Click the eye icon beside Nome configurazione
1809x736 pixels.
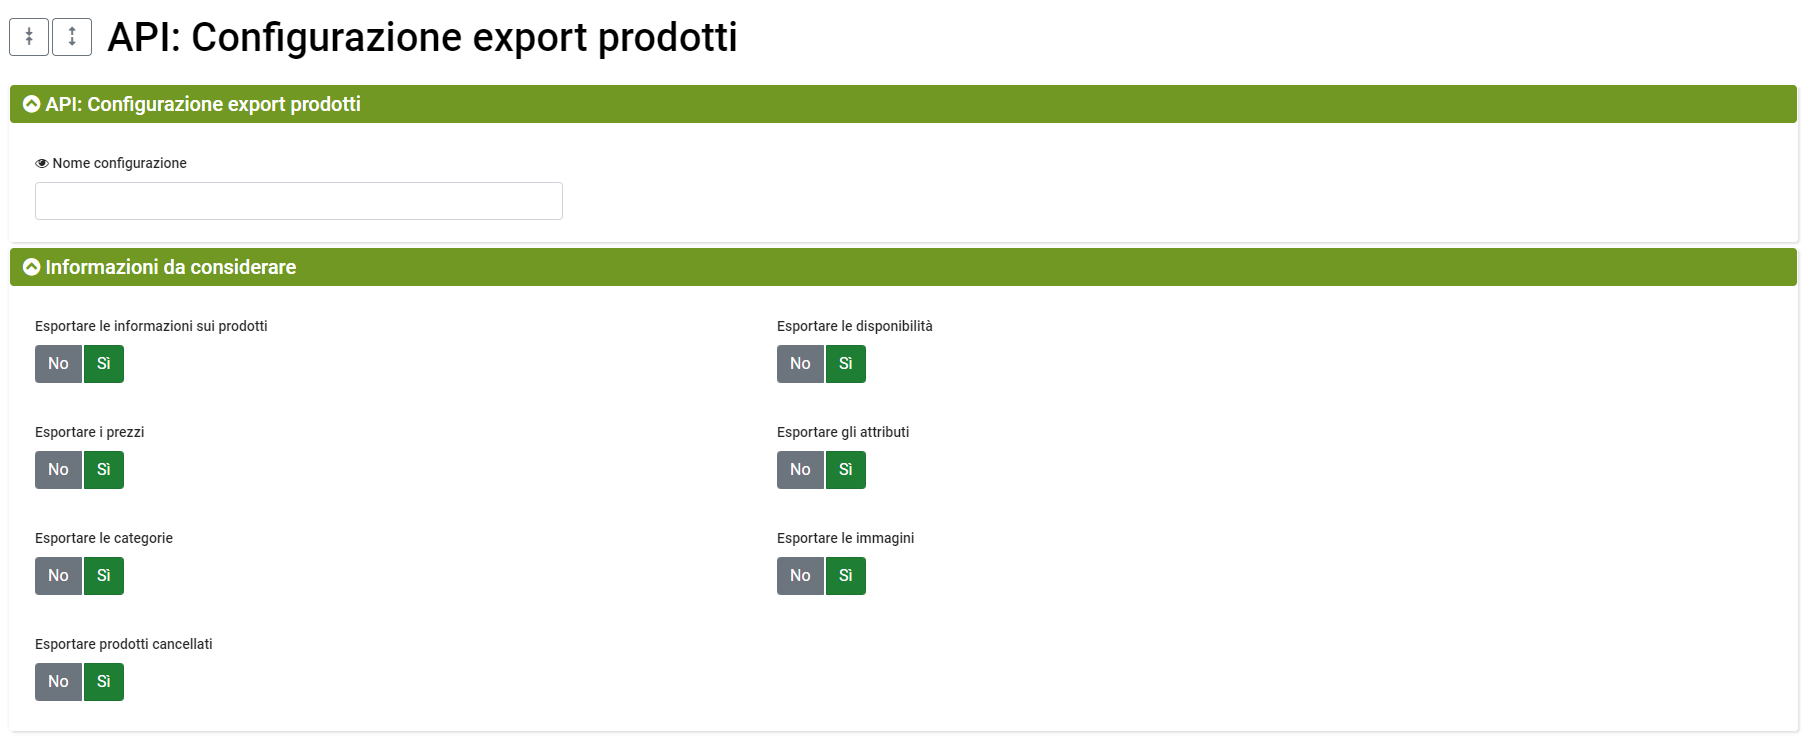(42, 163)
